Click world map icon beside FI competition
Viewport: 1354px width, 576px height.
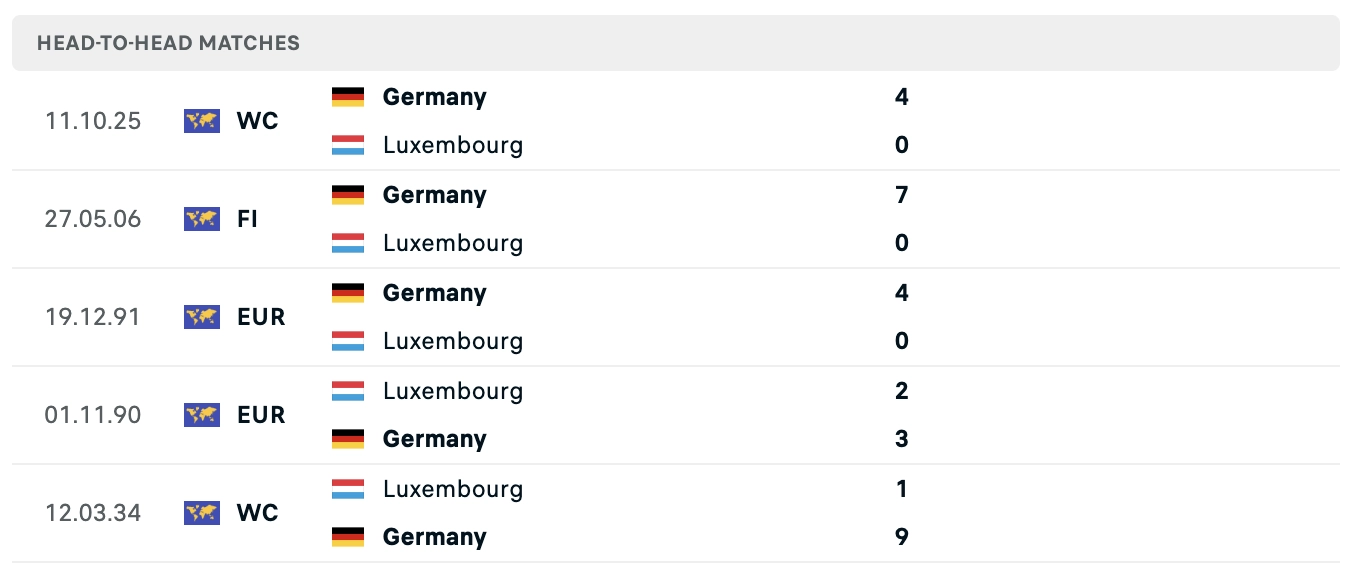tap(201, 219)
